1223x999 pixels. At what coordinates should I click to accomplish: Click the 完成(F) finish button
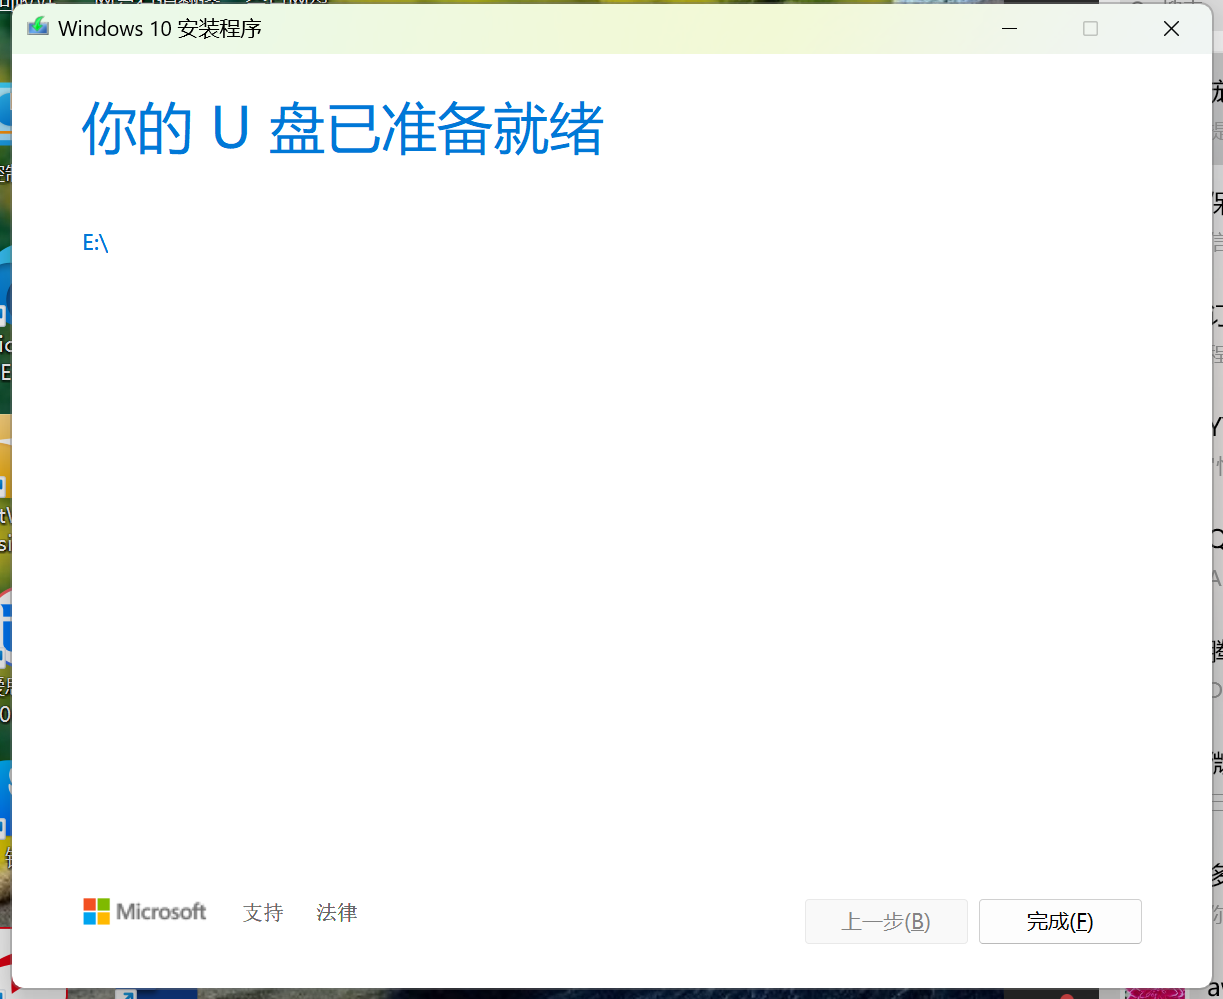click(x=1060, y=921)
